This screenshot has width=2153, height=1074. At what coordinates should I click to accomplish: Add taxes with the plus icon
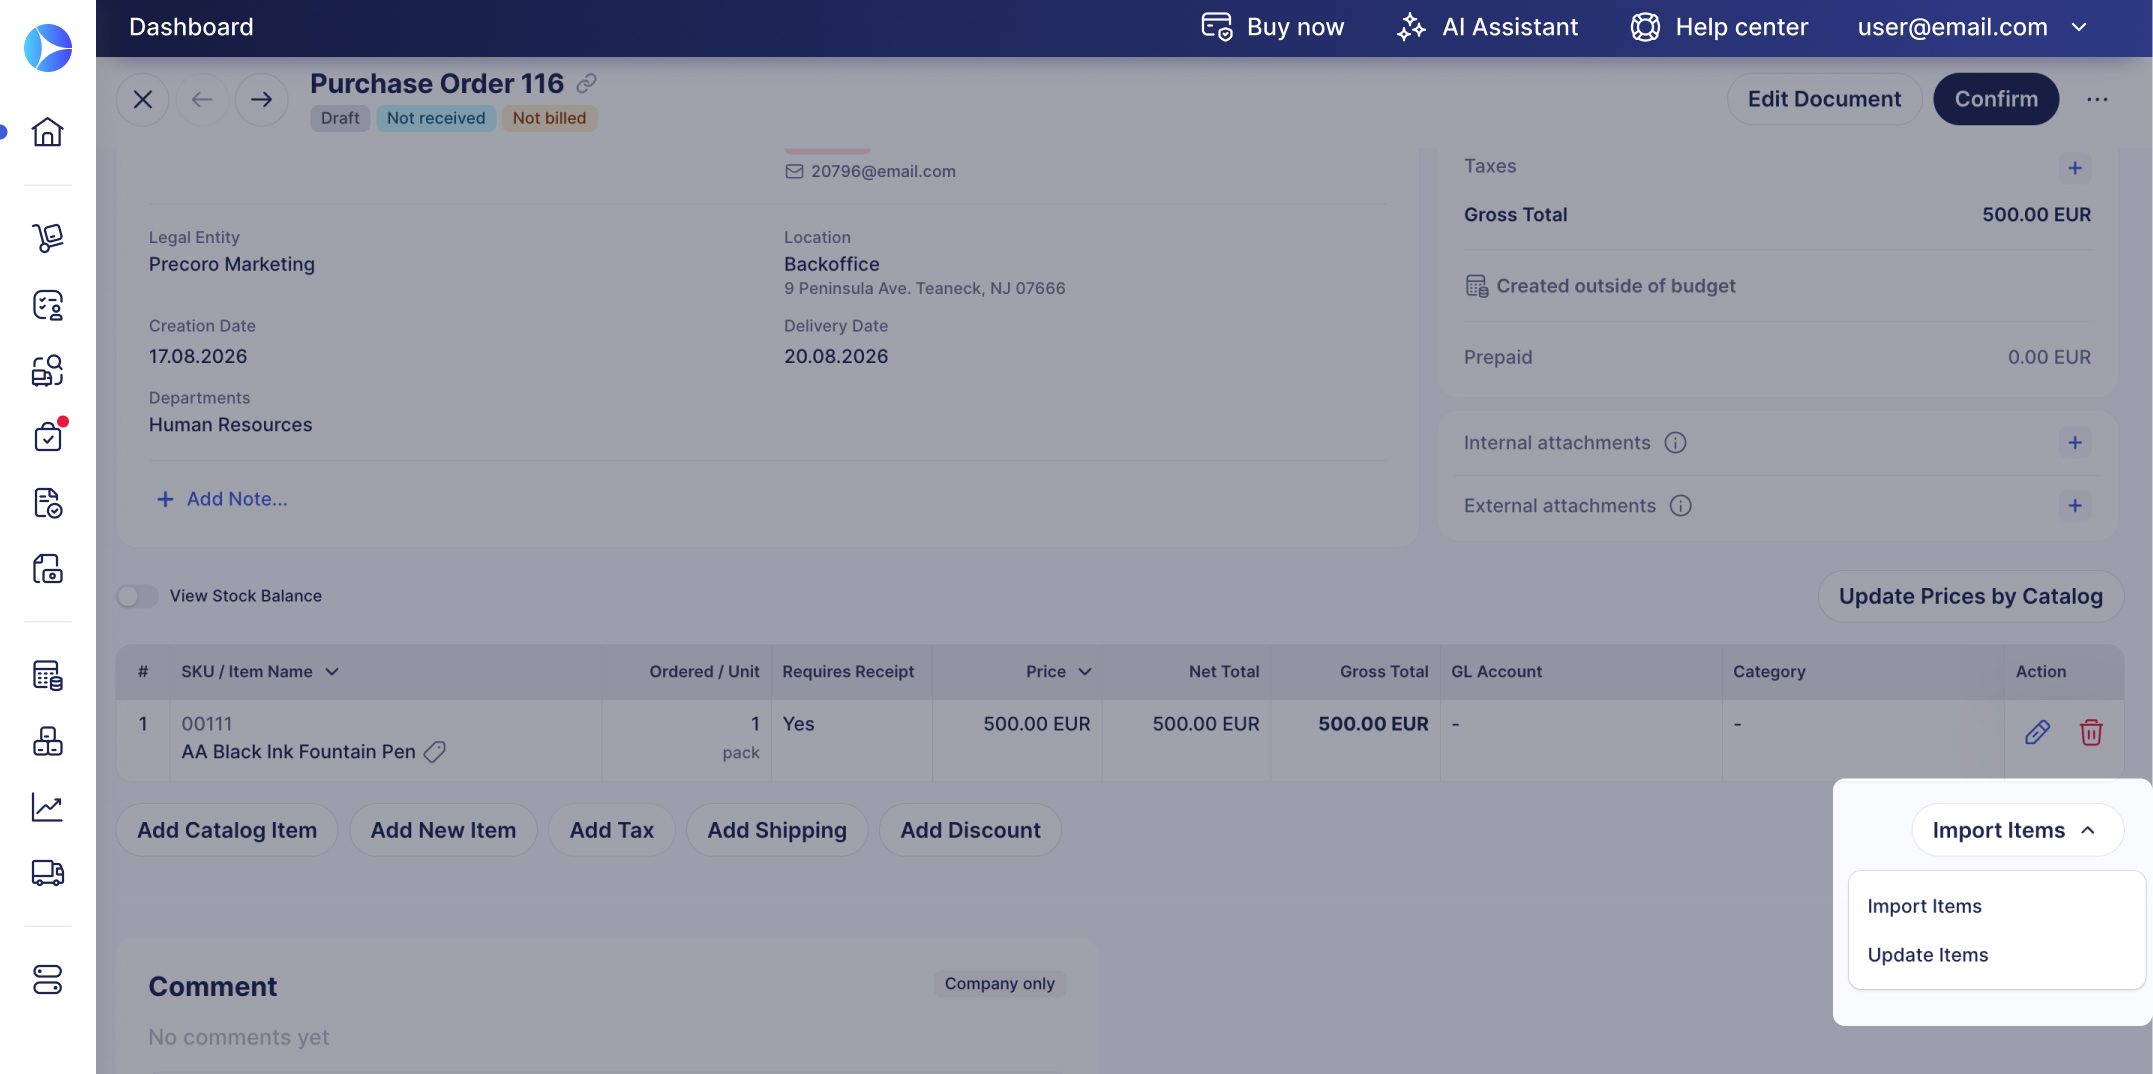tap(2075, 168)
